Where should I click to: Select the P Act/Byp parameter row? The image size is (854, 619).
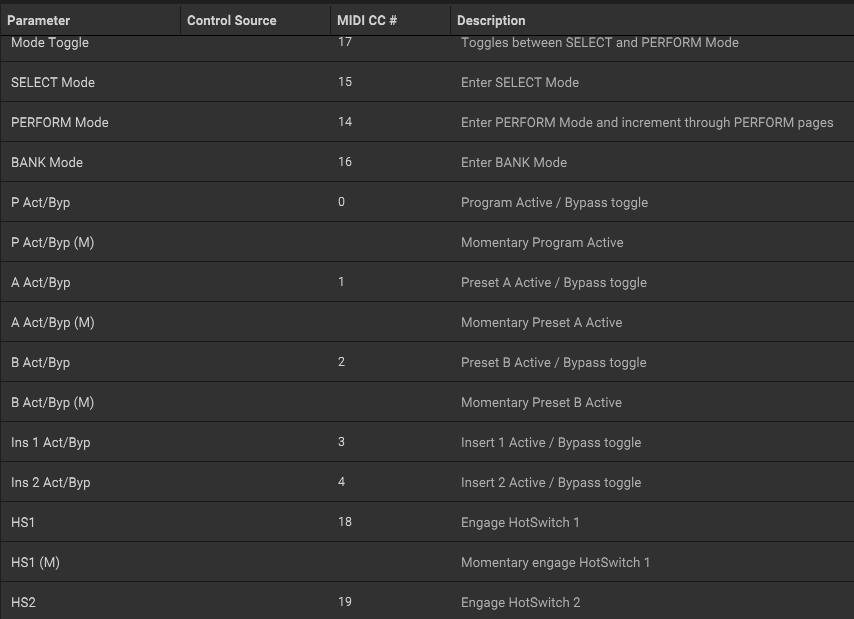[x=41, y=202]
